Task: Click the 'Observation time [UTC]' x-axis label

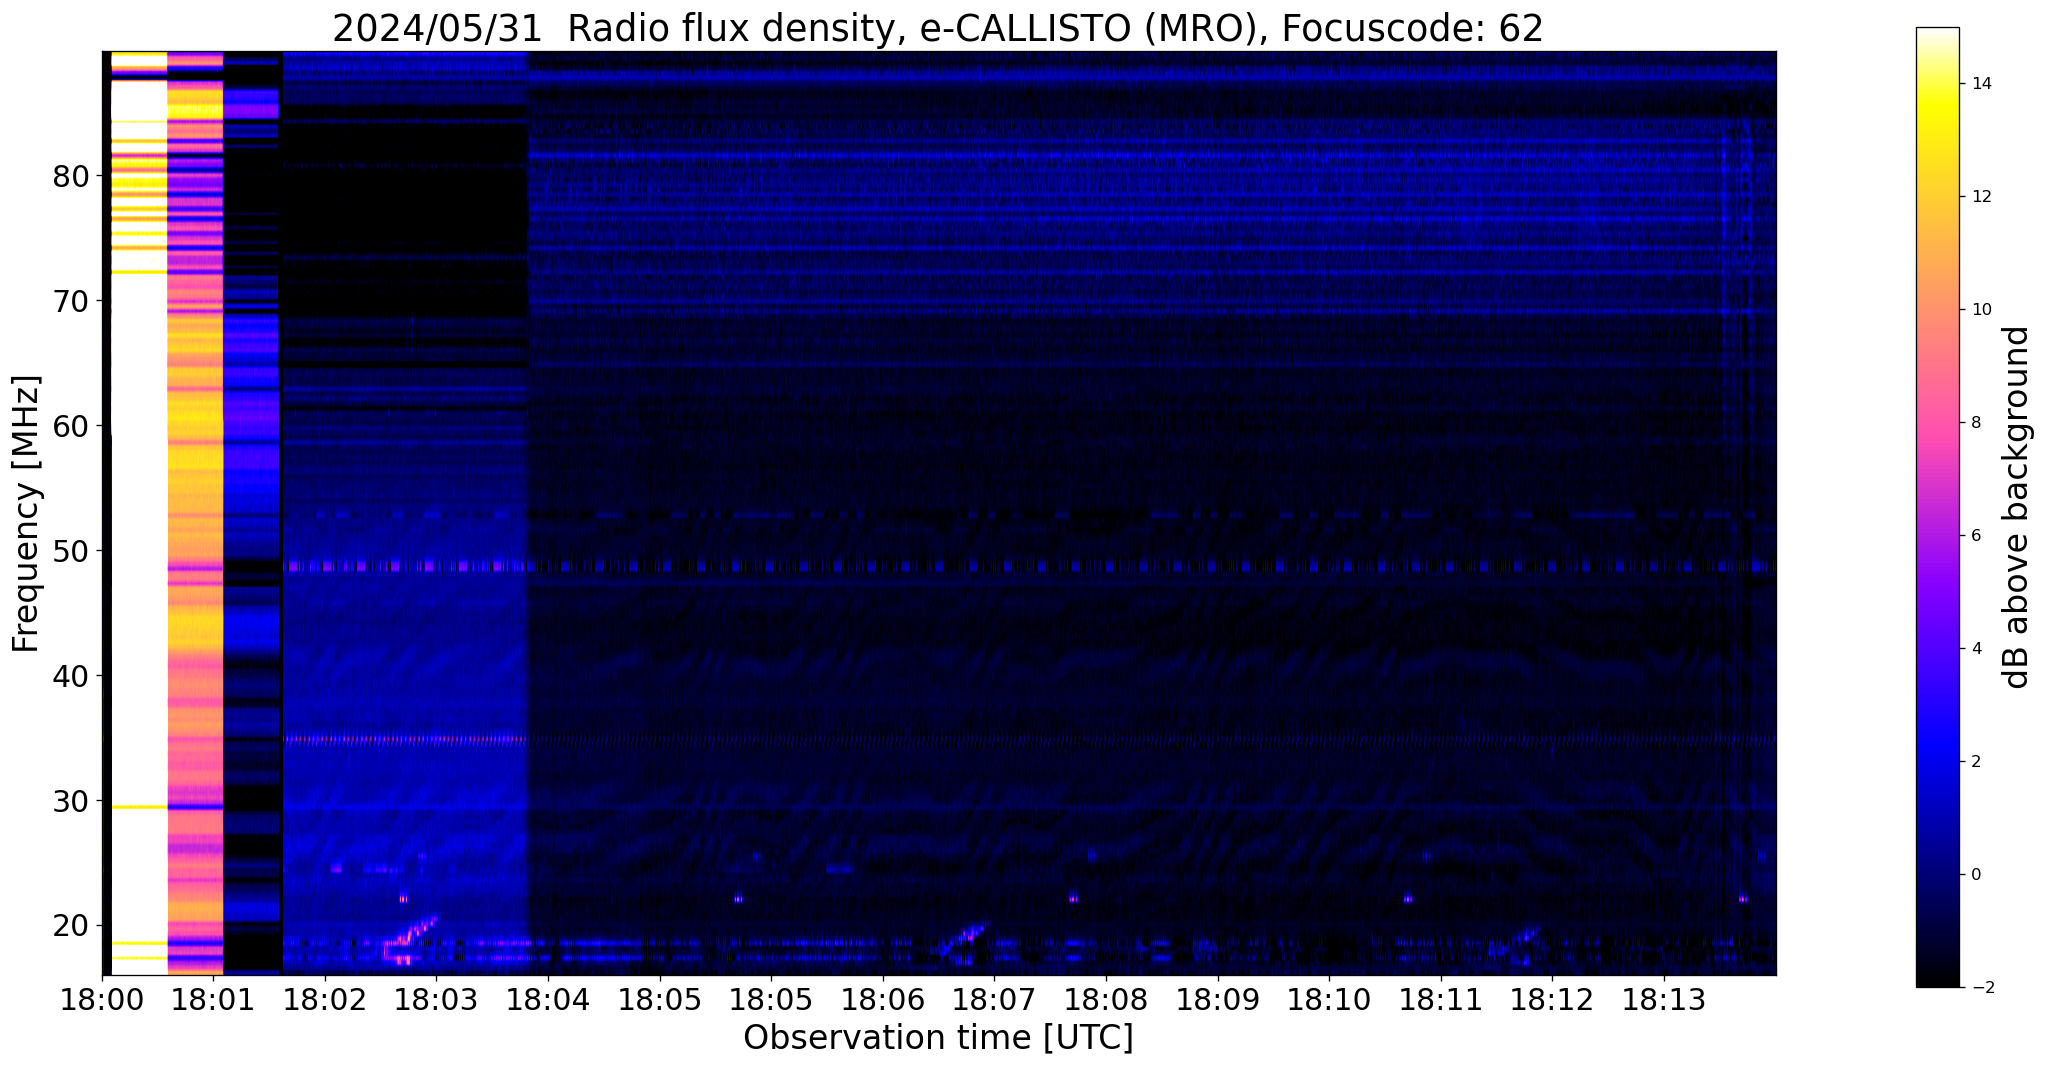Action: point(938,1037)
